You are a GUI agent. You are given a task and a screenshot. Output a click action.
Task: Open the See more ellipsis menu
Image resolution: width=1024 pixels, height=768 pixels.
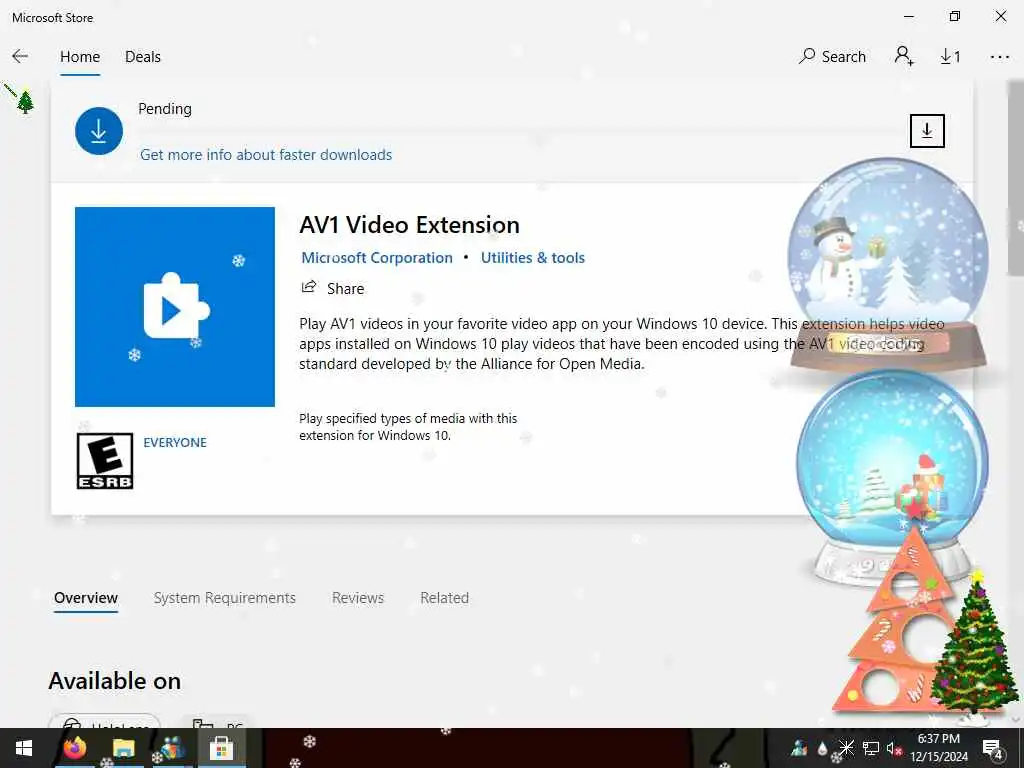[999, 57]
